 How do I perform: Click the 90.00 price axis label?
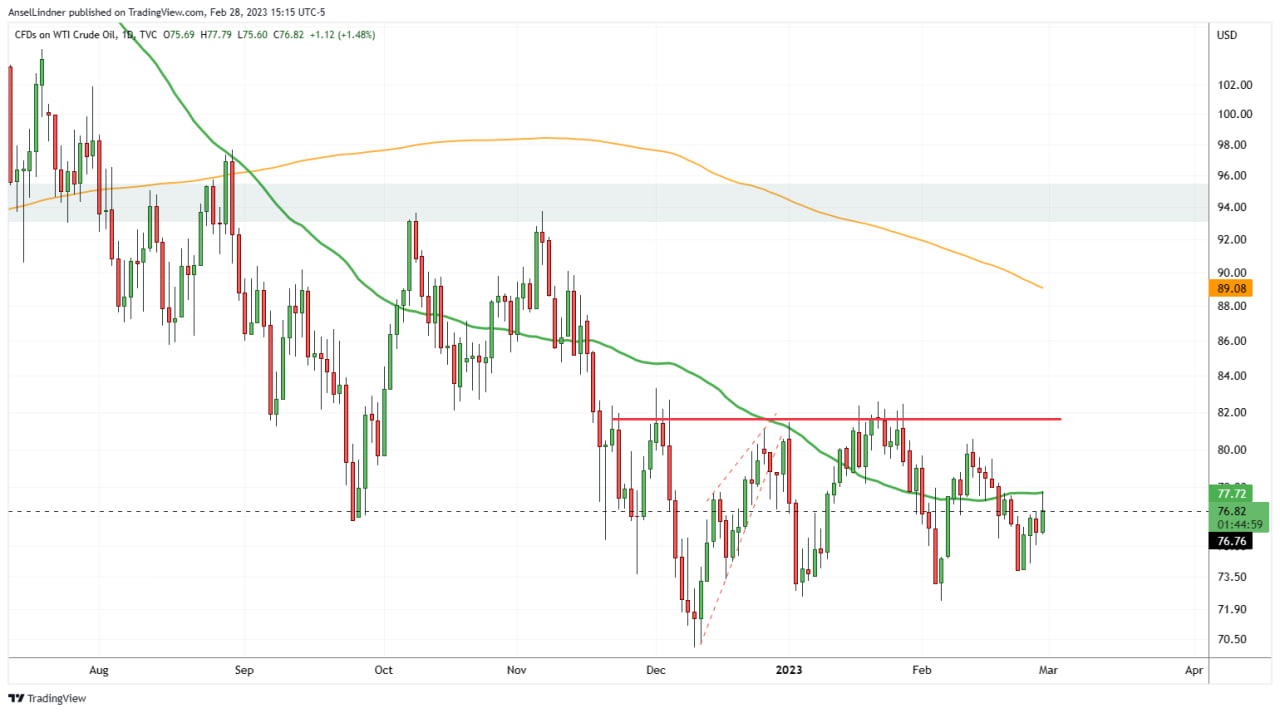coord(1232,273)
